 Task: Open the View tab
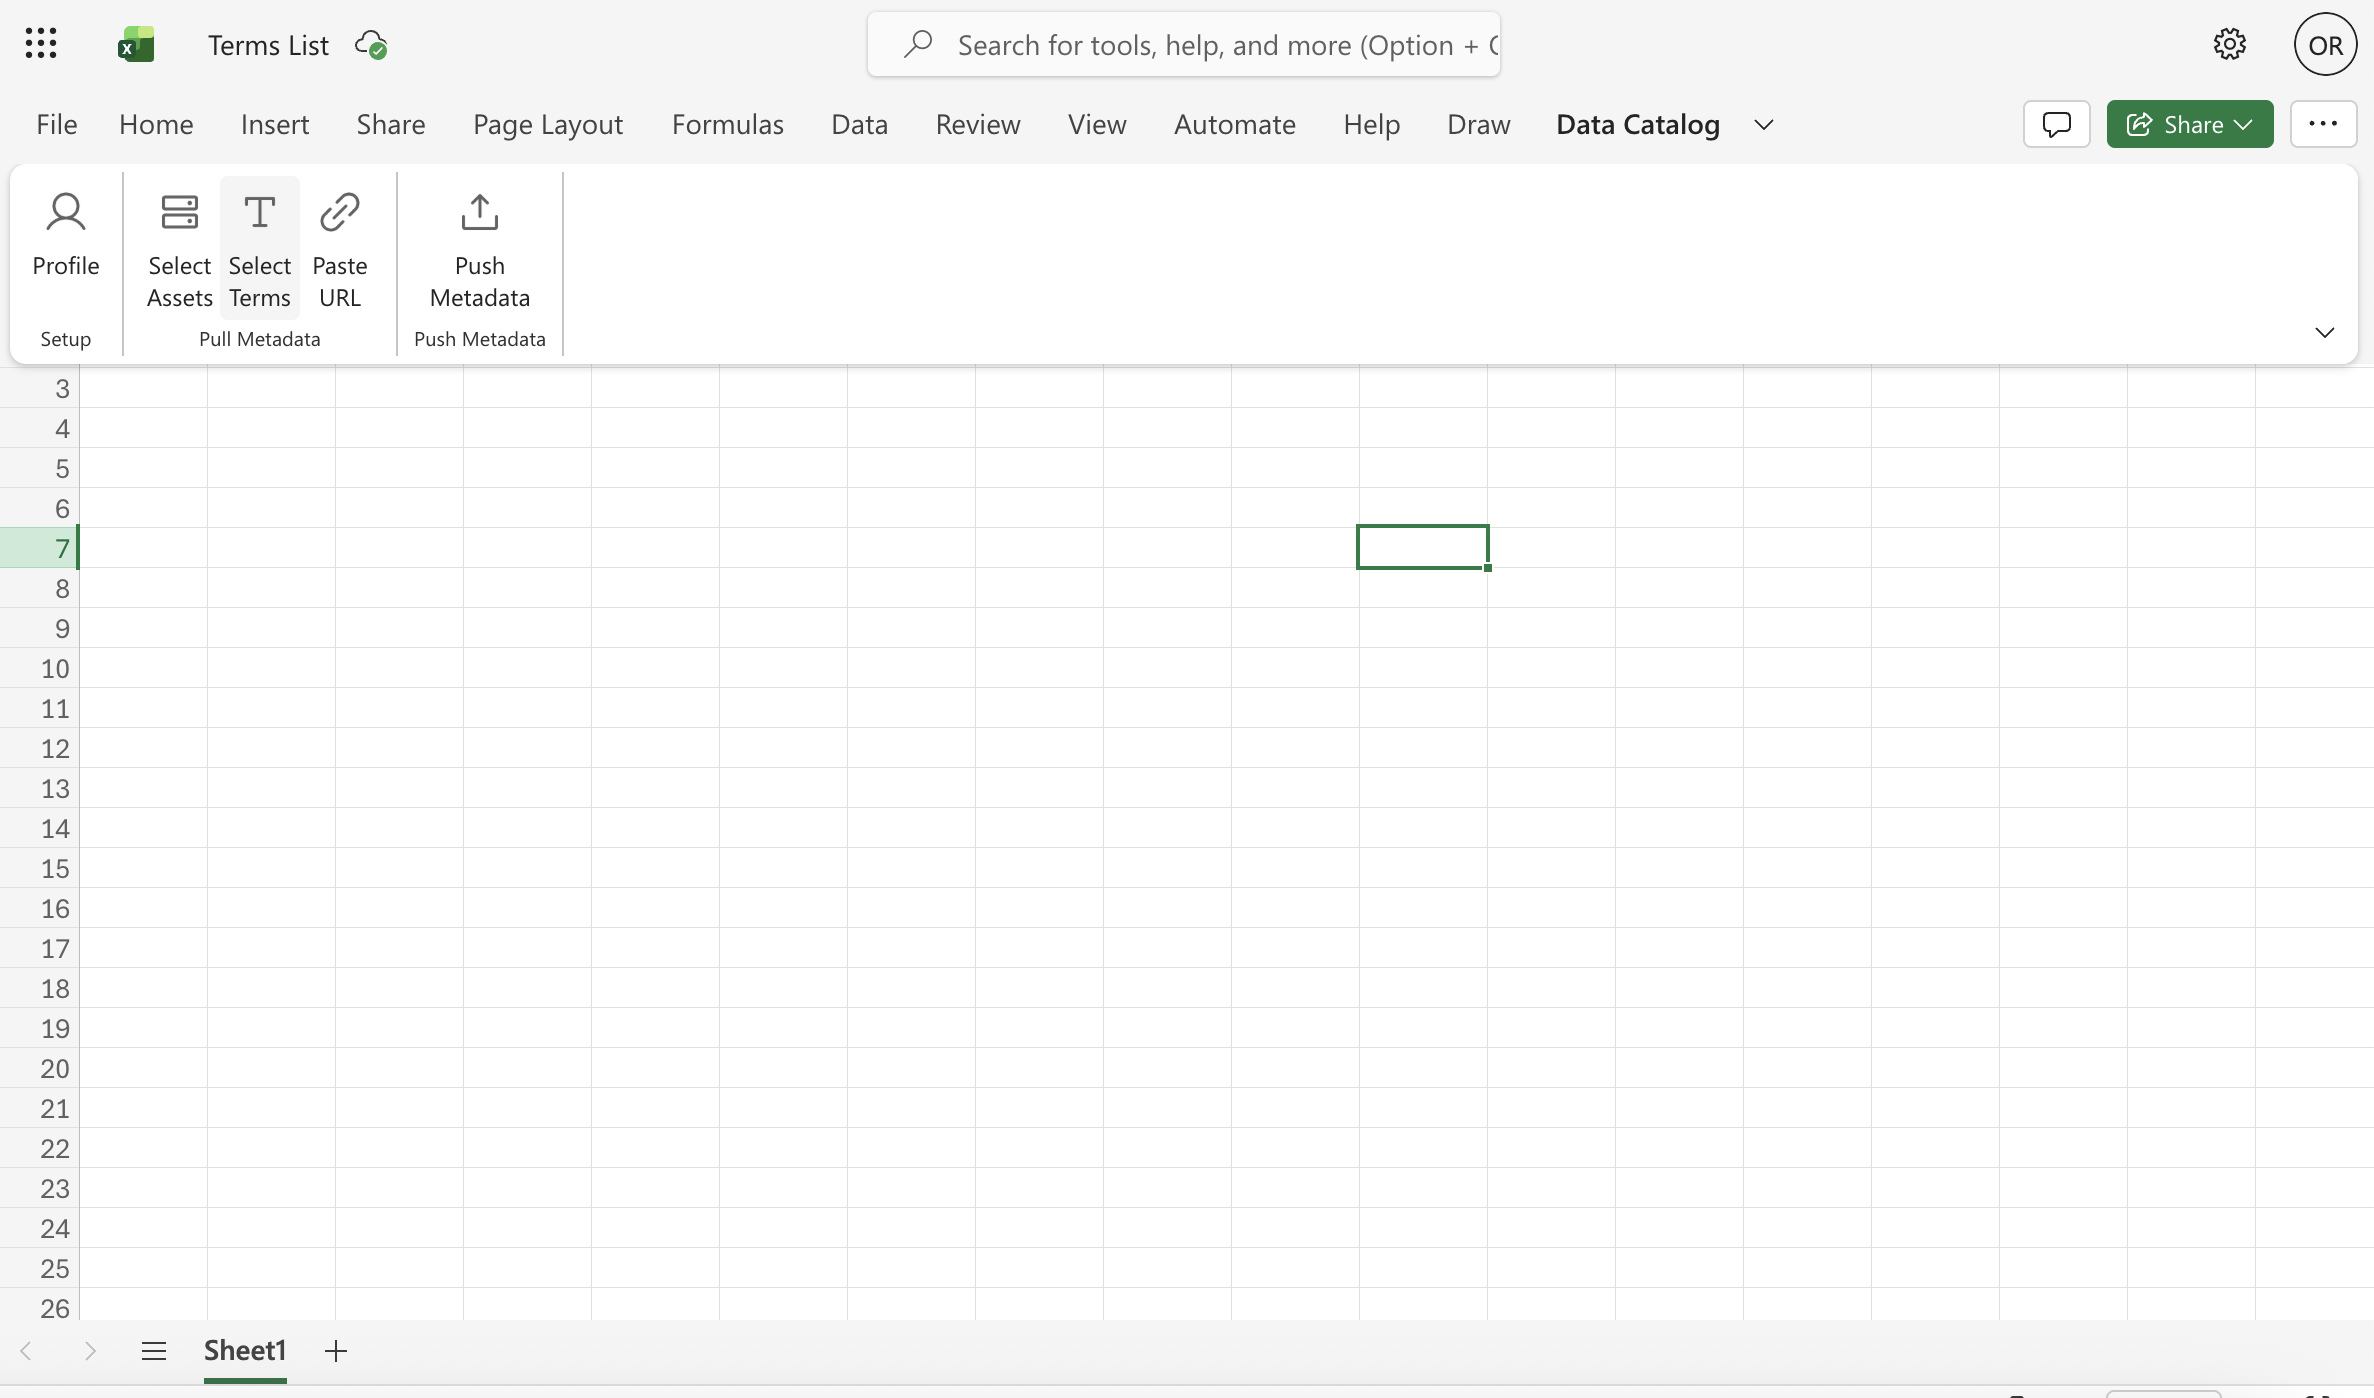[x=1097, y=124]
